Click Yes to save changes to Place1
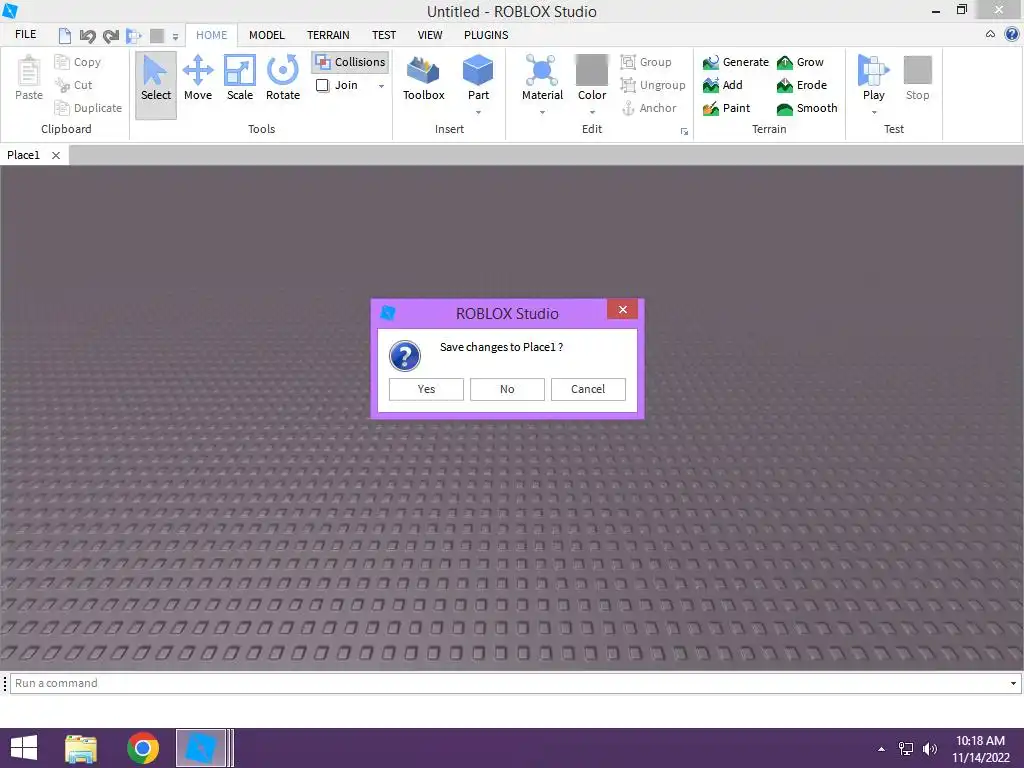Screen dimensions: 1024x768 pyautogui.click(x=426, y=389)
